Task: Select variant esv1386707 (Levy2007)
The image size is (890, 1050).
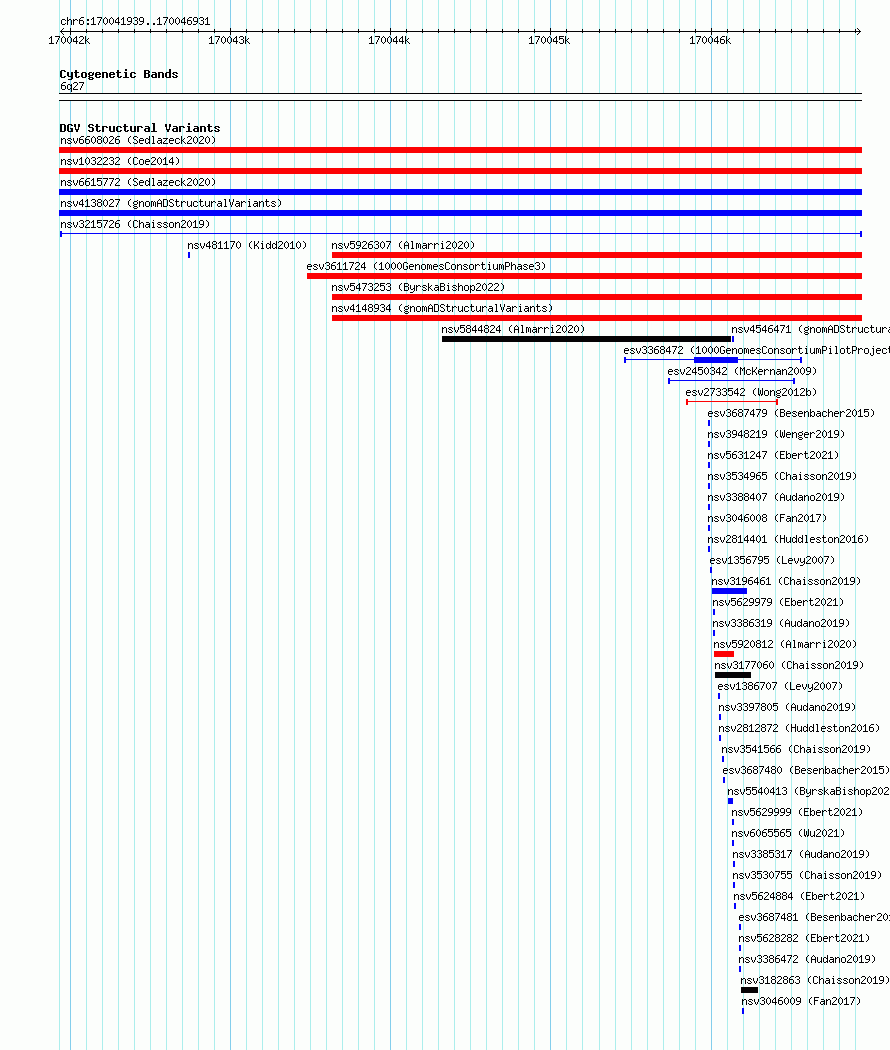Action: click(780, 686)
